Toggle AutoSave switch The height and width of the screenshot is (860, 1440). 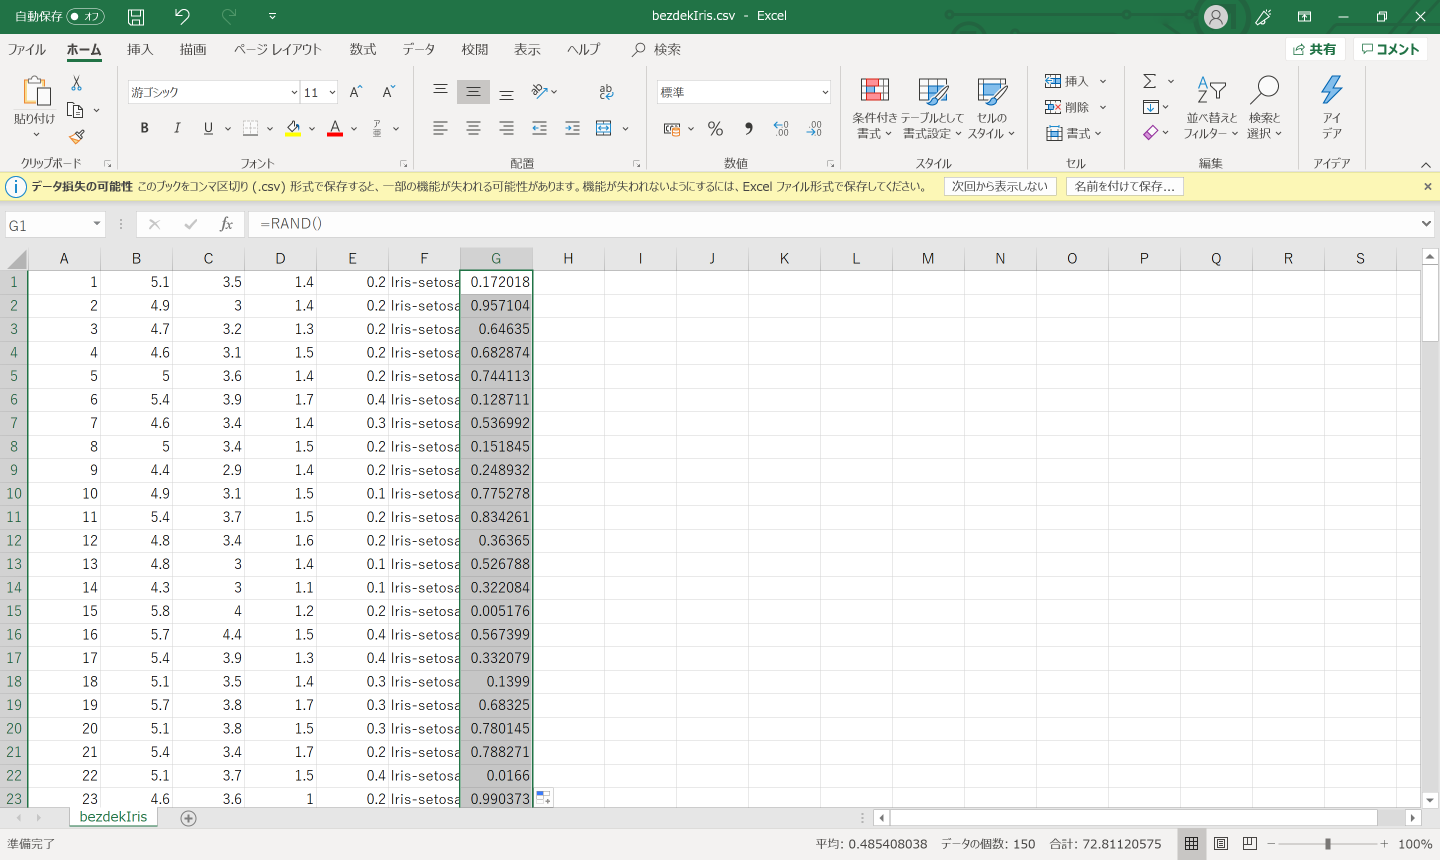[86, 16]
